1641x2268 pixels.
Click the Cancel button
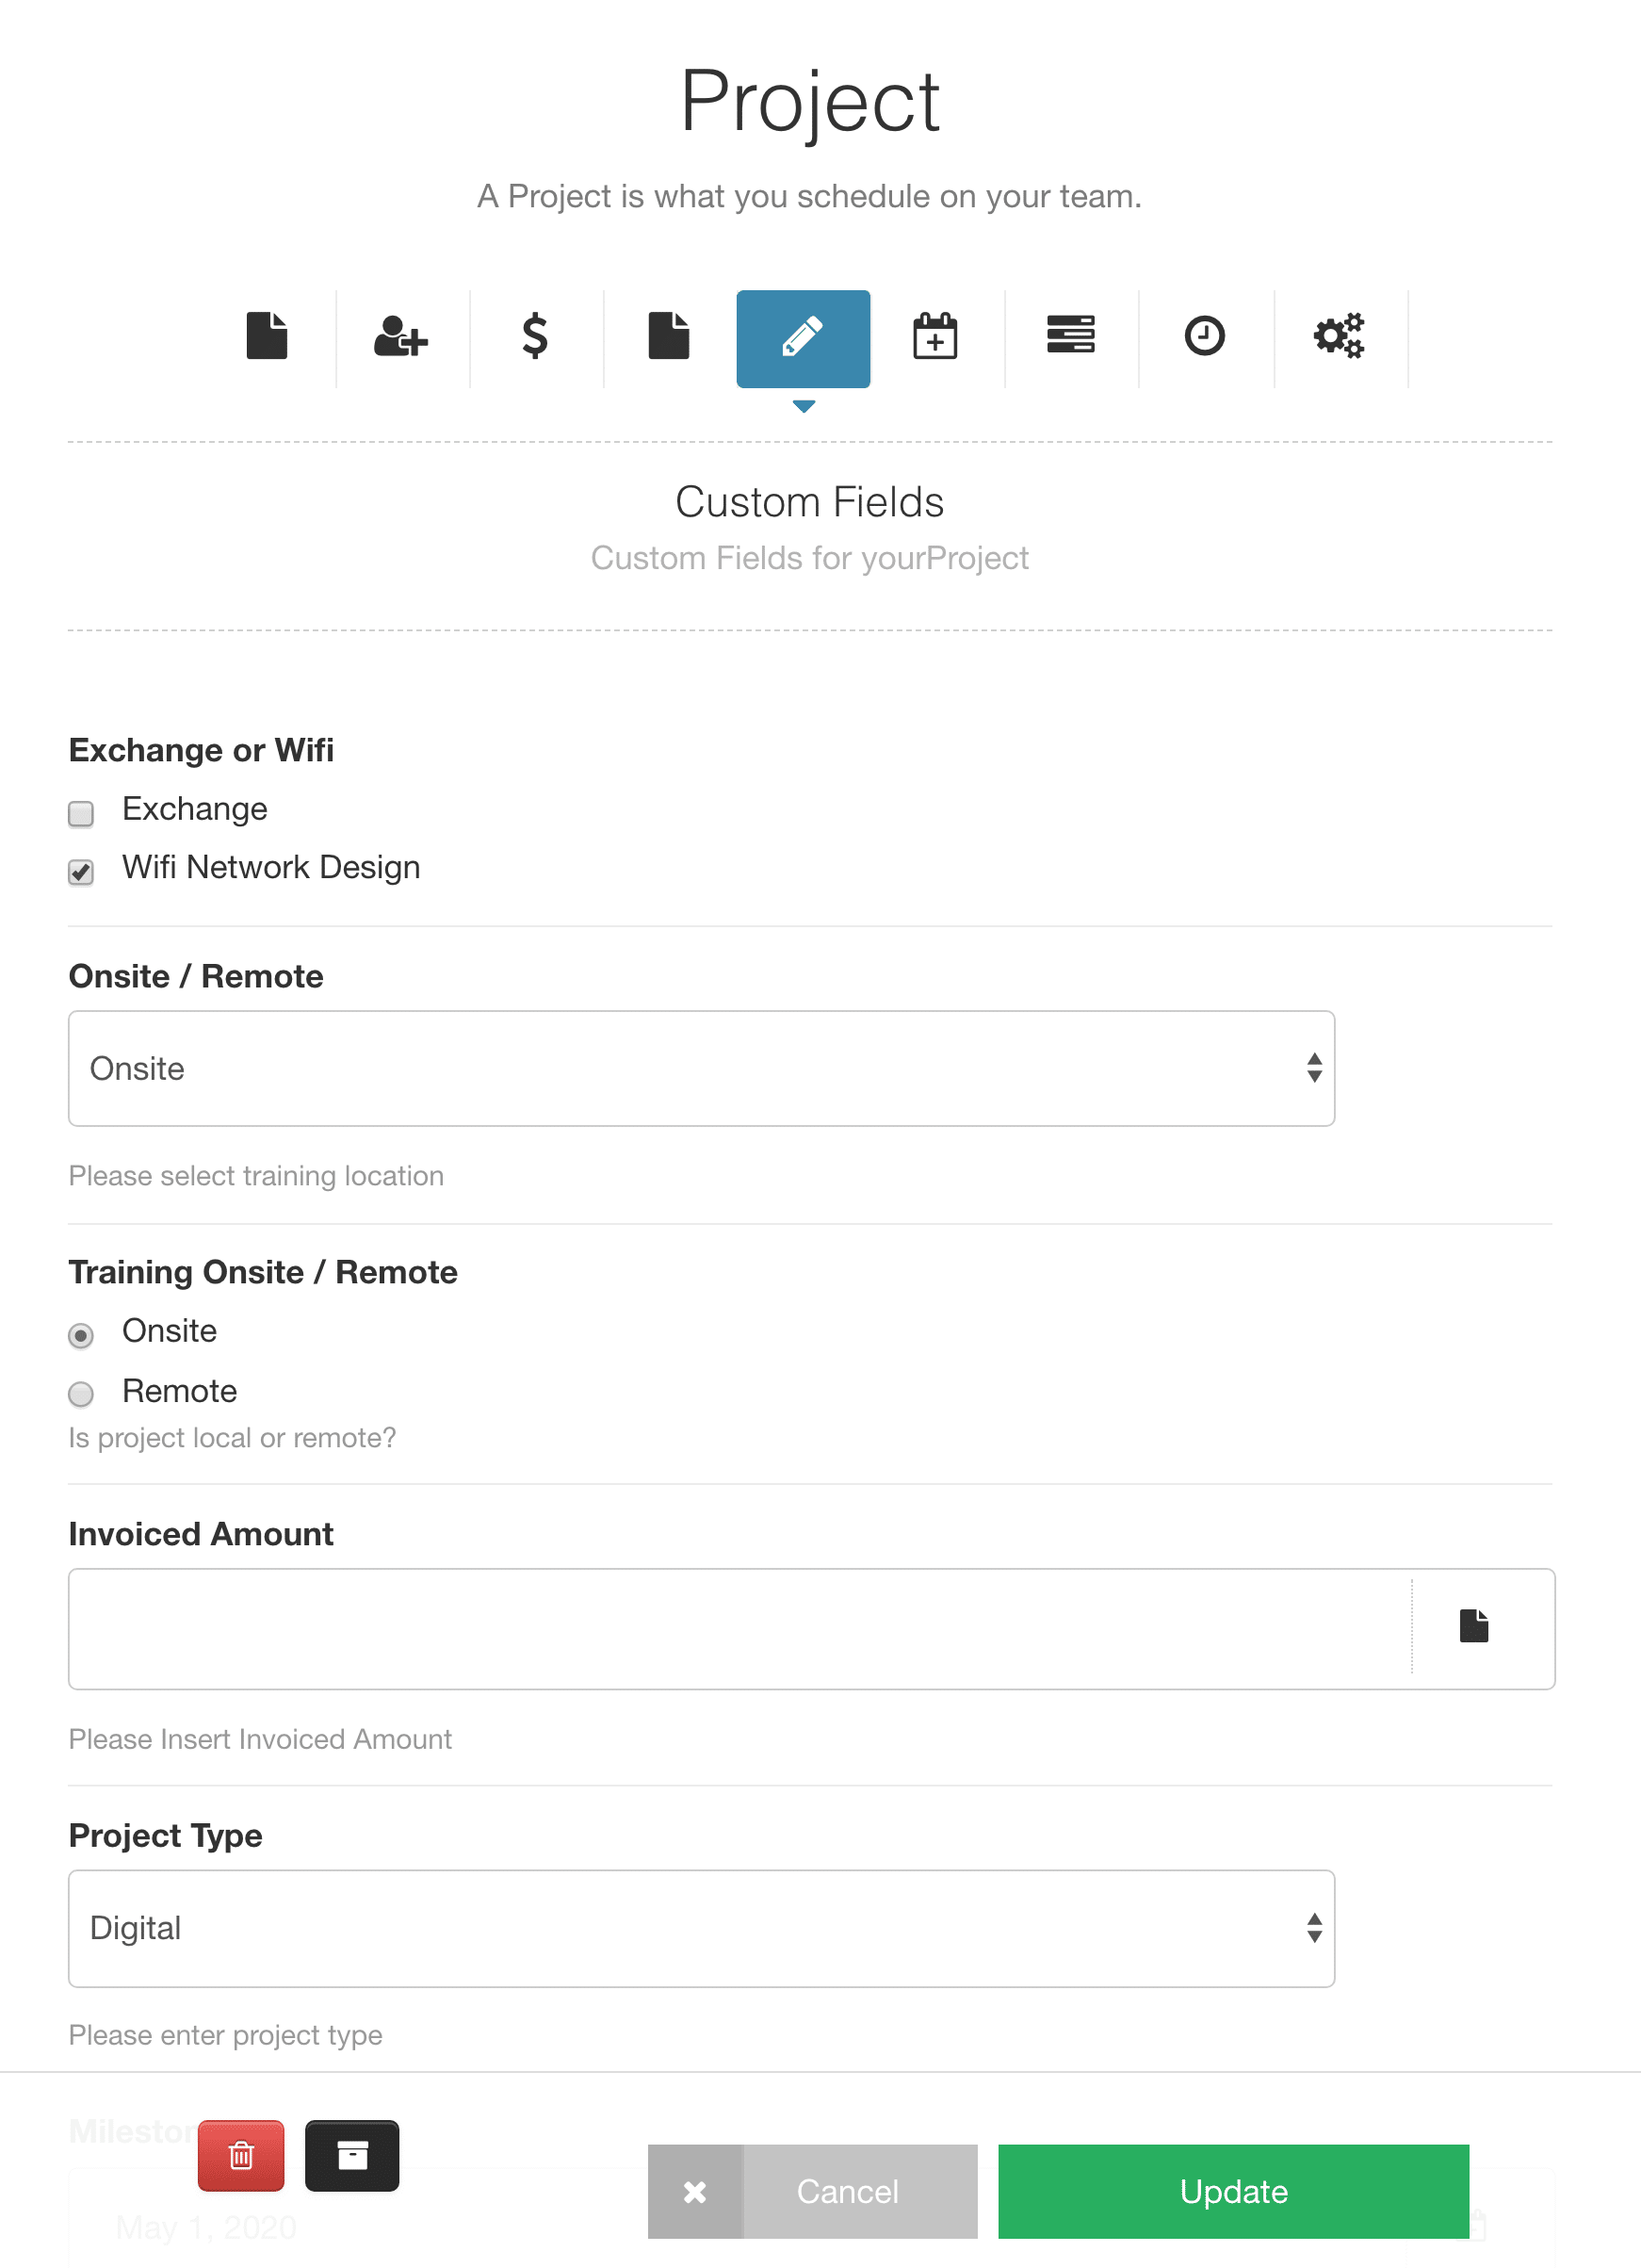pyautogui.click(x=812, y=2191)
